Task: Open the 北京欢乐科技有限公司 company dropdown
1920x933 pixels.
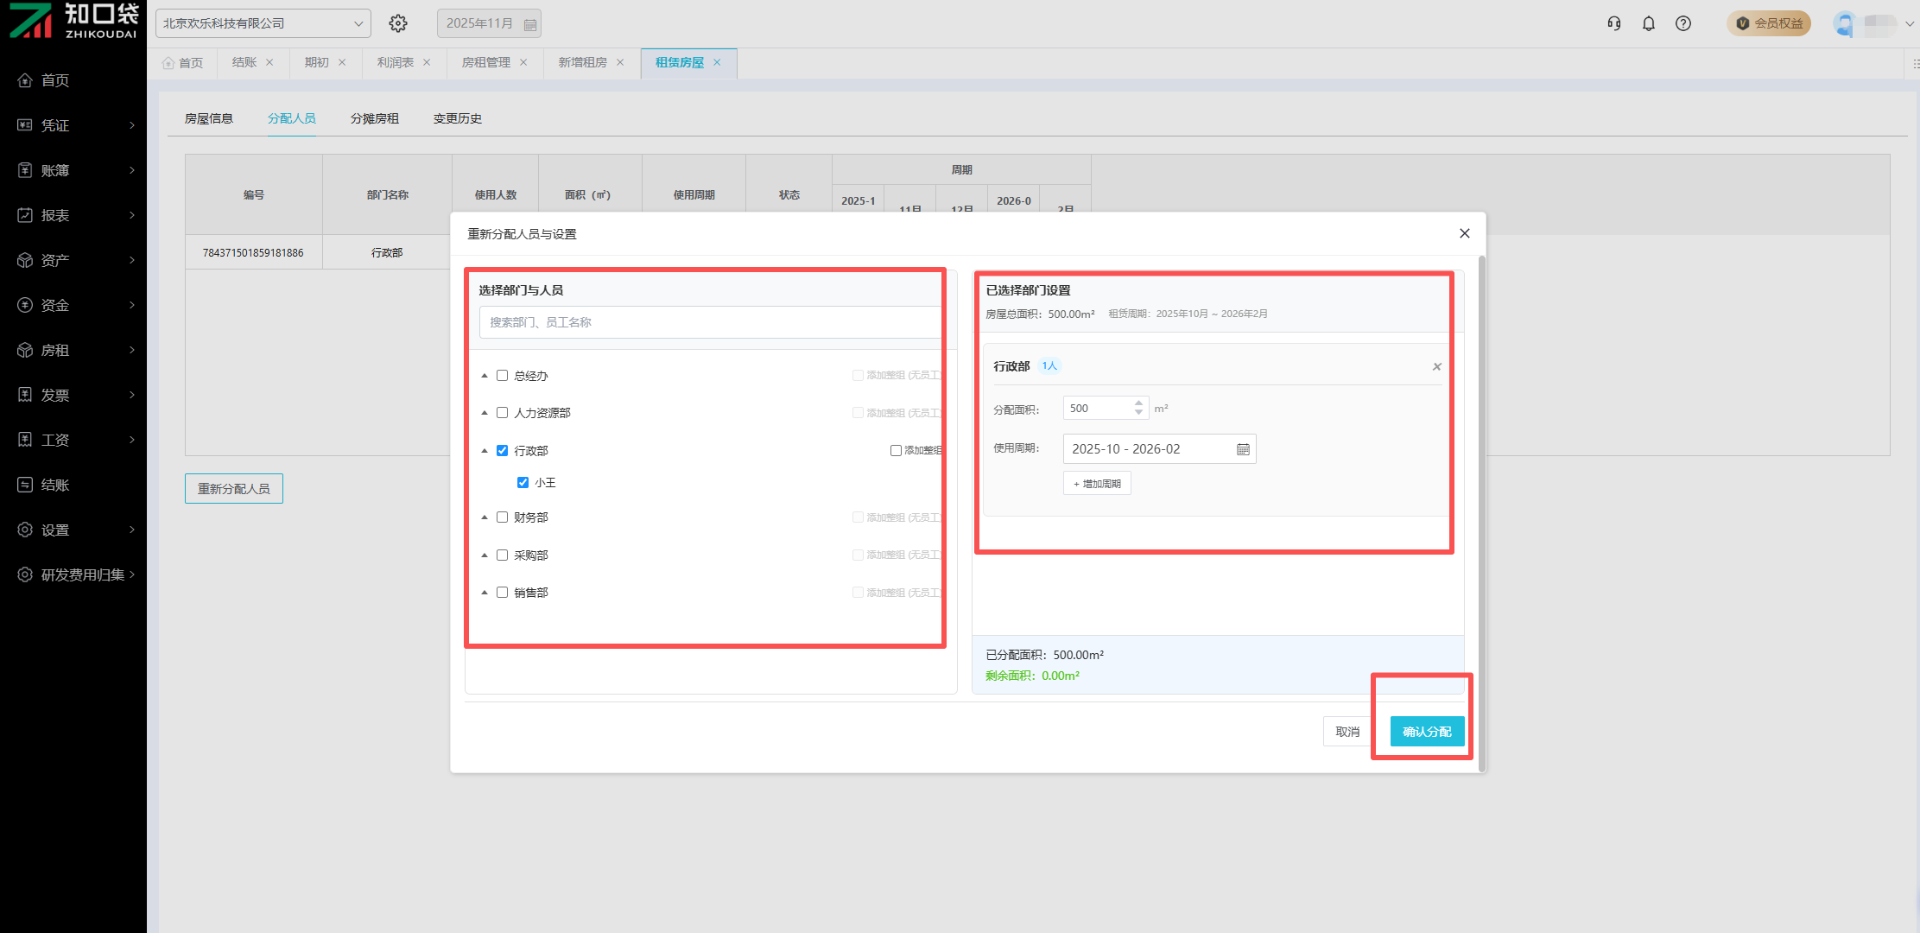Action: click(262, 23)
